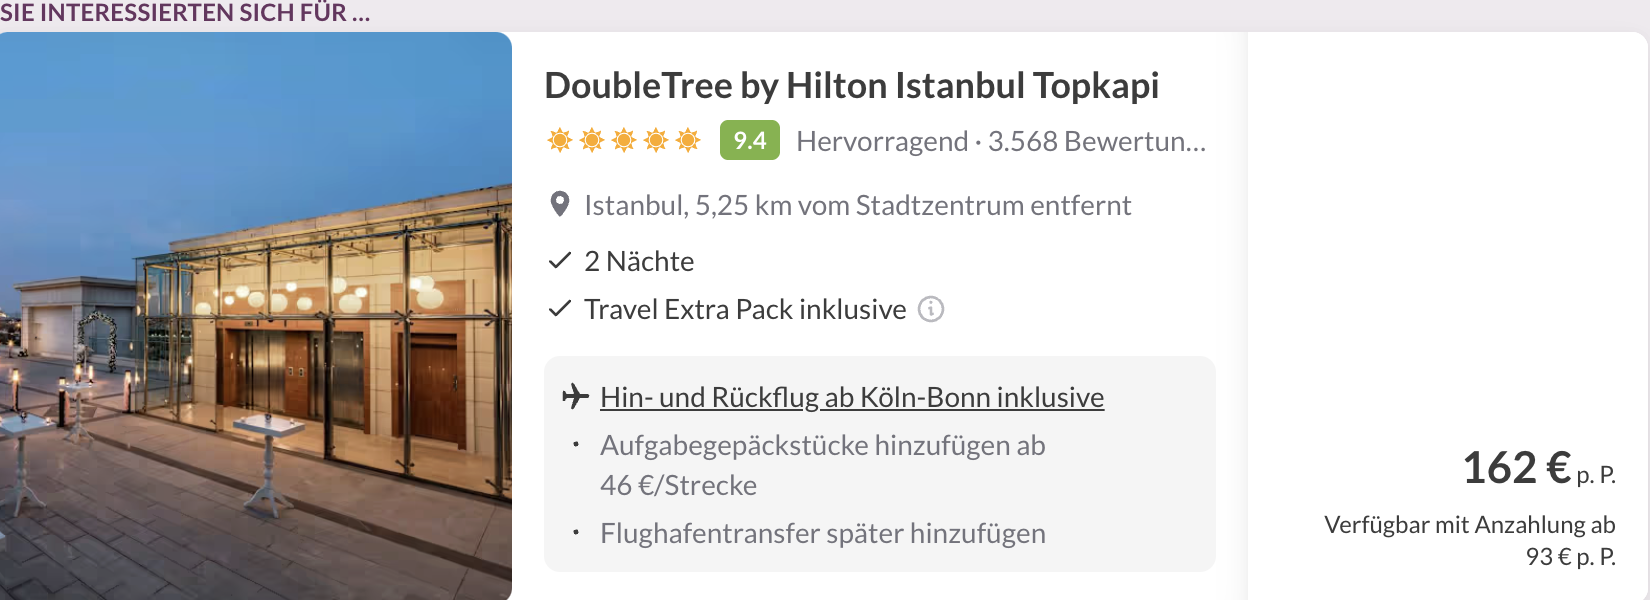Click the SIE INTERESSIERTEN SICH FÜR heading

(185, 13)
